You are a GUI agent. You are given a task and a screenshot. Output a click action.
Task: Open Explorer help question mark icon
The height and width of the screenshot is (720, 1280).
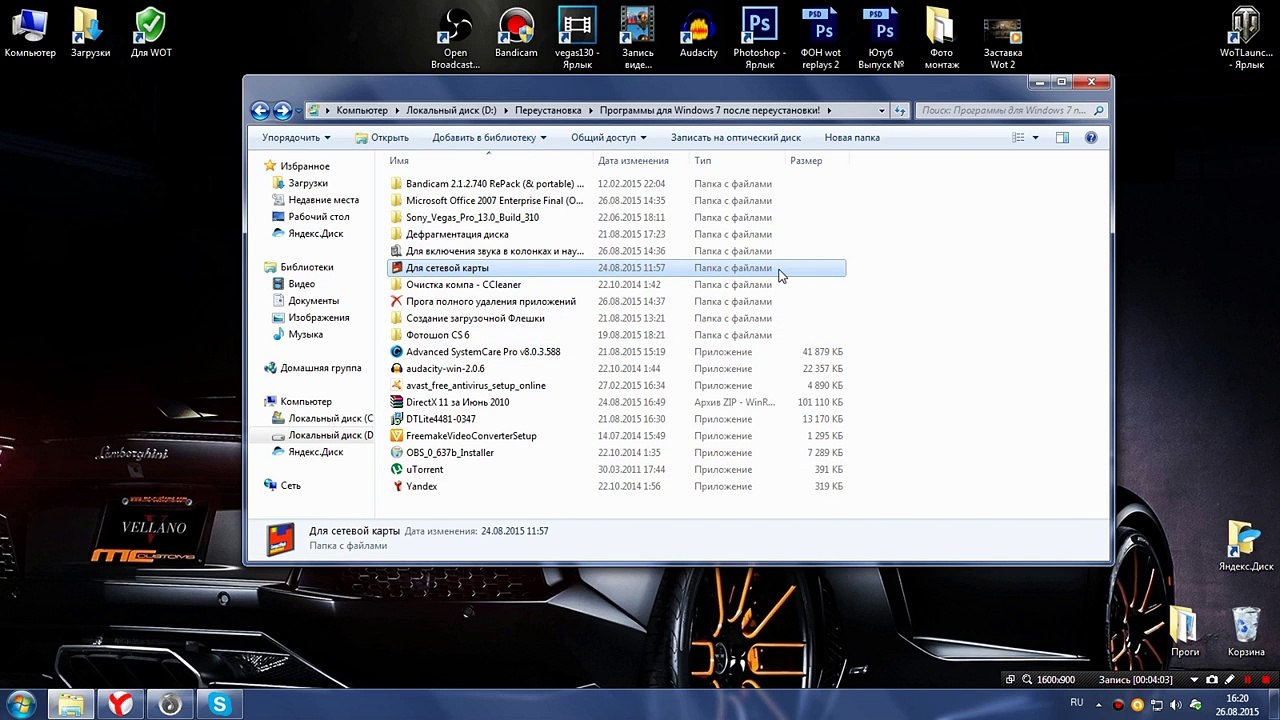[x=1091, y=138]
